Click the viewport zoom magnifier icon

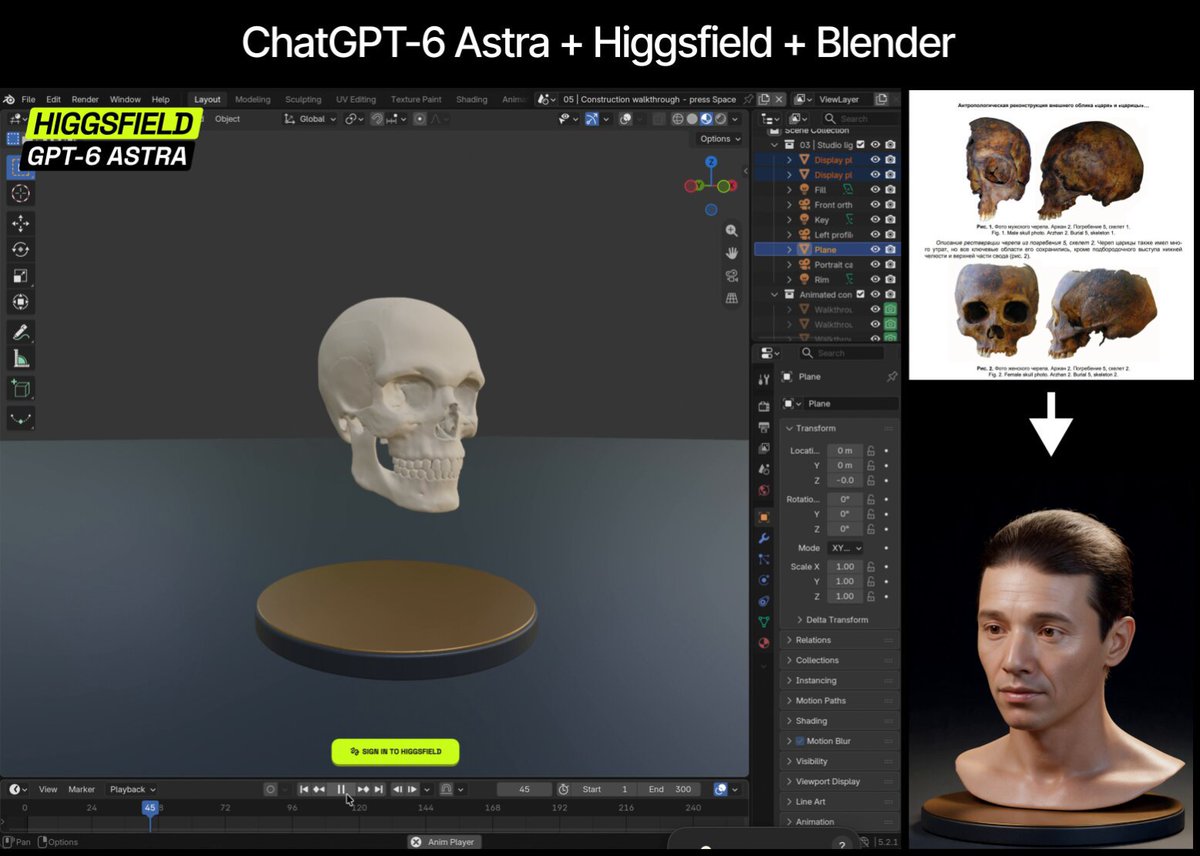click(732, 230)
